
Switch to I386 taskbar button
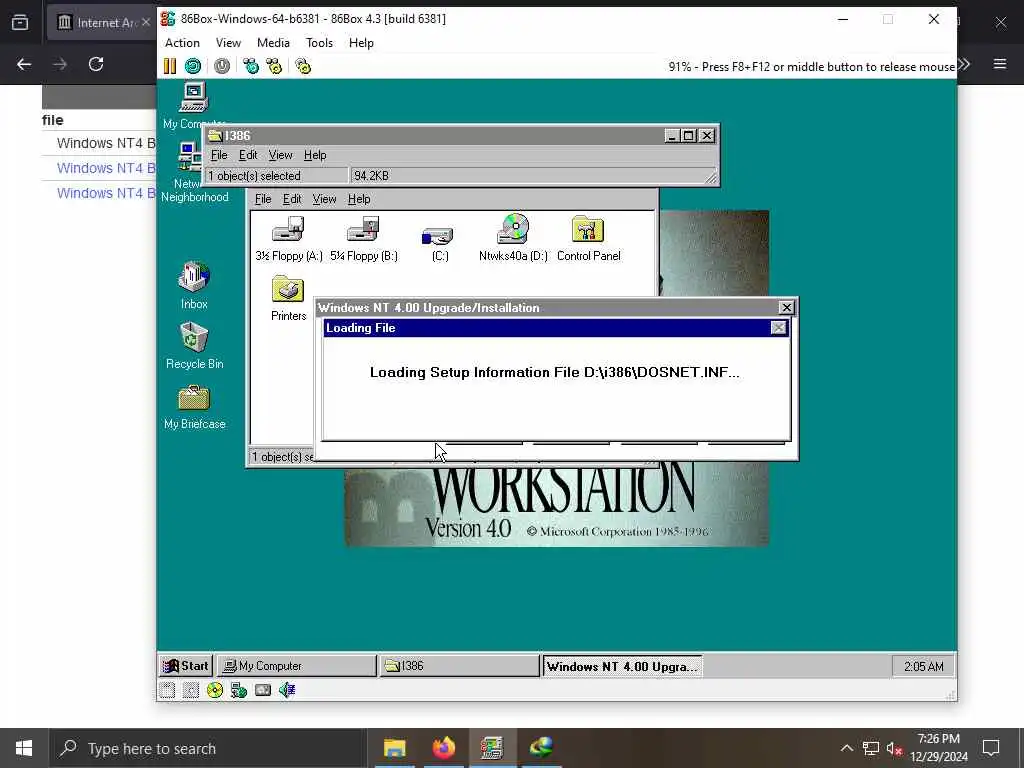click(x=459, y=665)
